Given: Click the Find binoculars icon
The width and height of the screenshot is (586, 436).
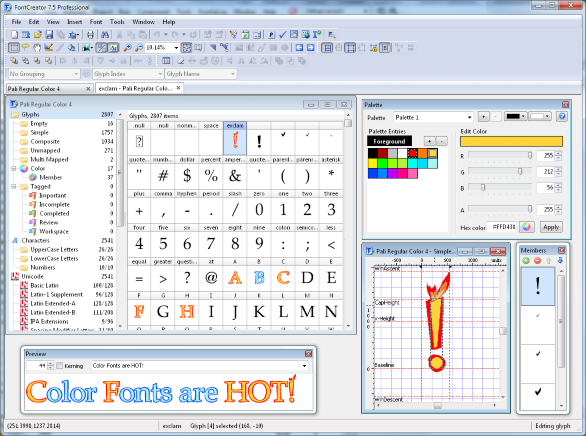Looking at the screenshot, I should tap(105, 35).
